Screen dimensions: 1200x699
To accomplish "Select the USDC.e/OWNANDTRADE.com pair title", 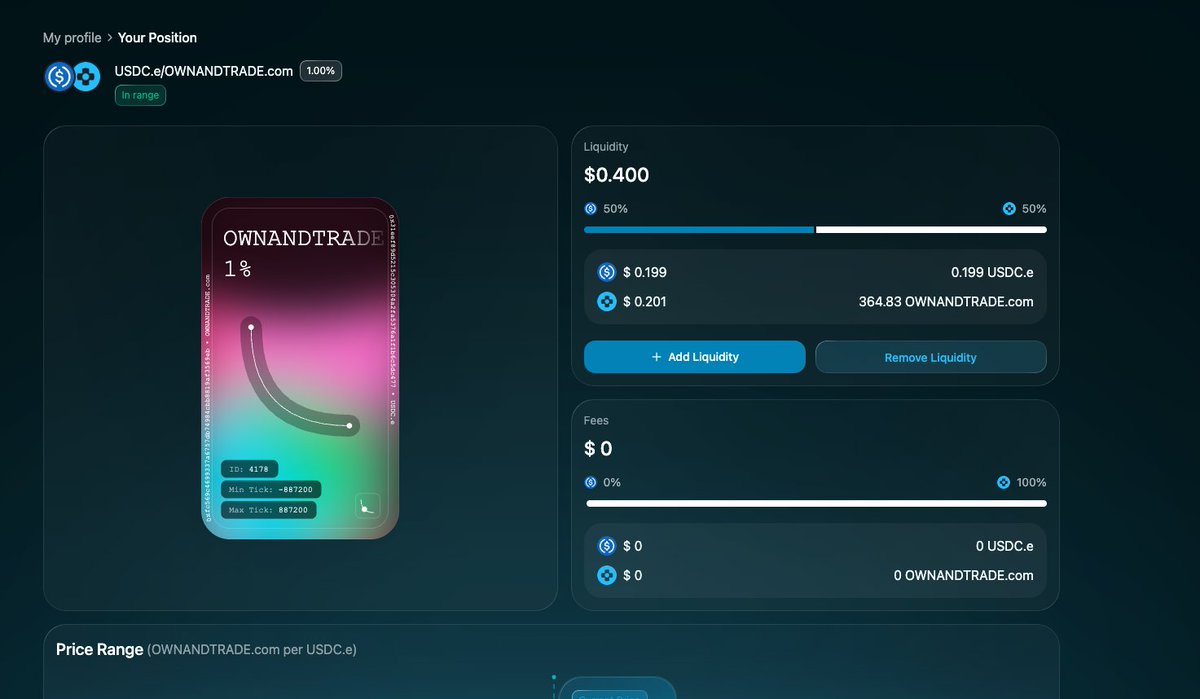I will tap(204, 71).
